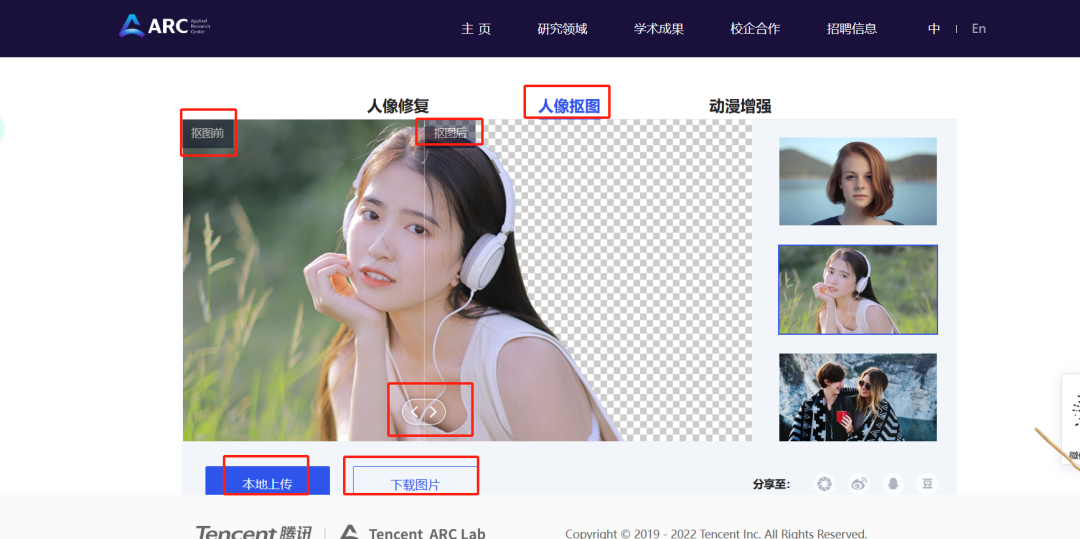Switch site language to 中
Screen dimensions: 1080x539
pyautogui.click(x=934, y=29)
